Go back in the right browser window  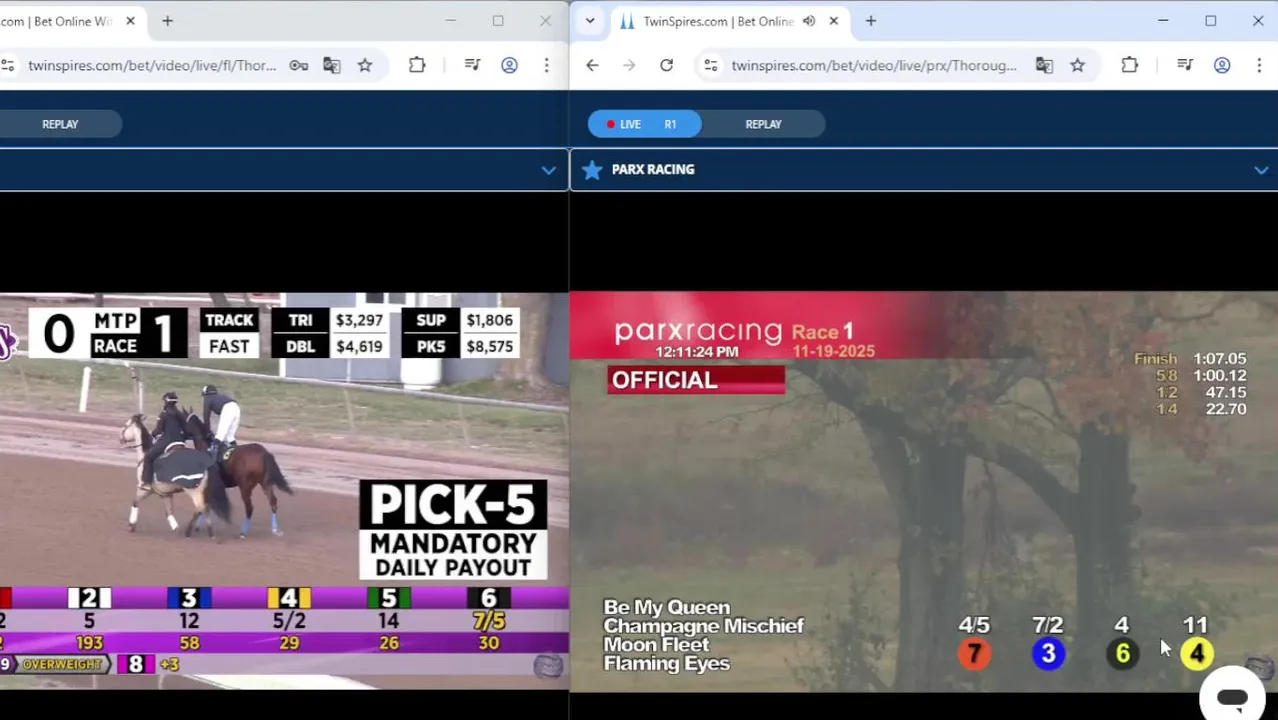click(x=592, y=65)
